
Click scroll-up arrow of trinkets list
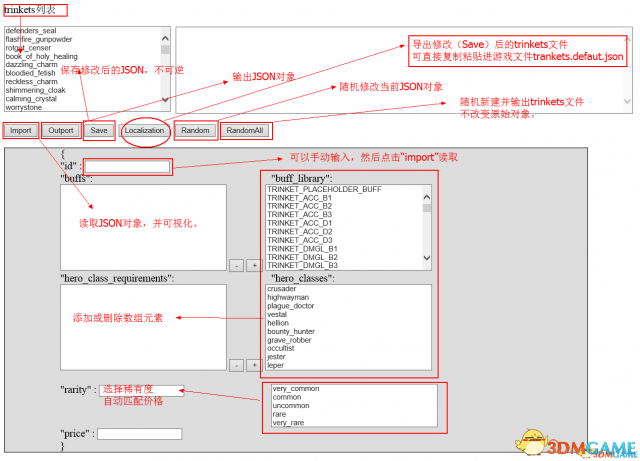[x=165, y=38]
